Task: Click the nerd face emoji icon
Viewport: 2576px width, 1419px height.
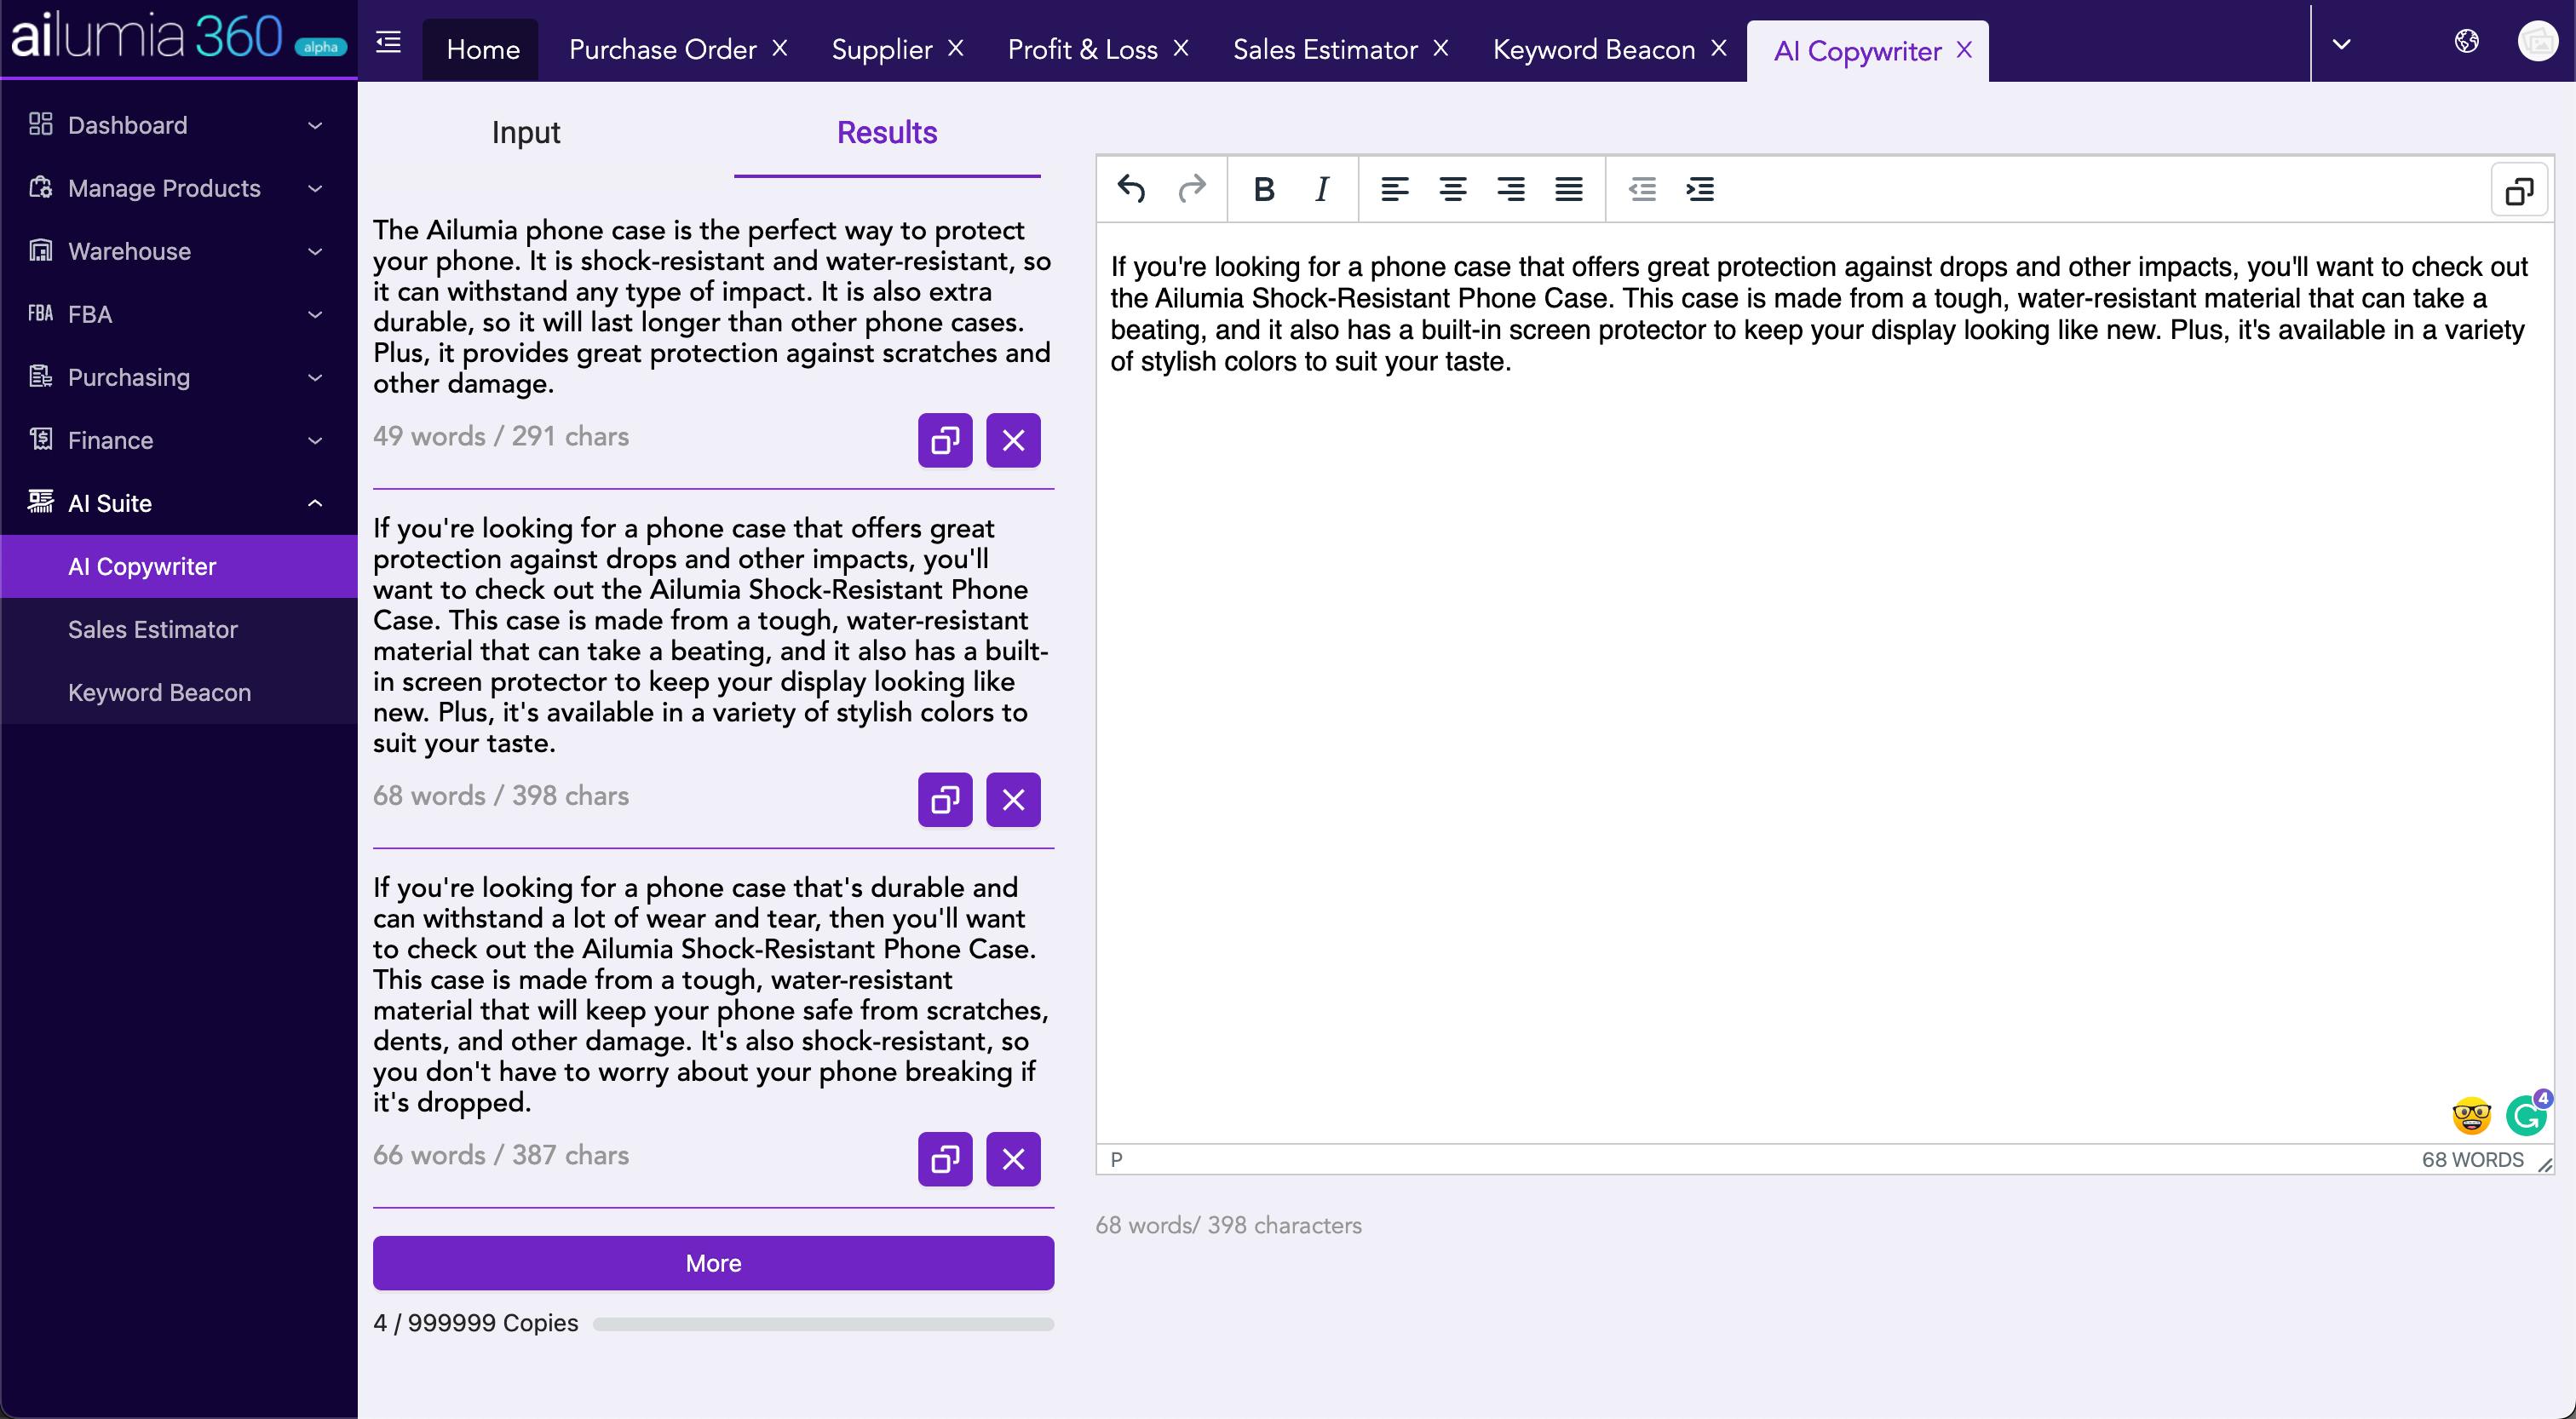Action: tap(2471, 1116)
